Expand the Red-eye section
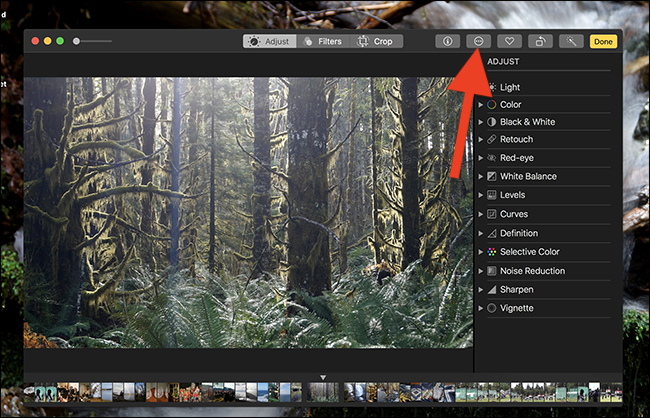 [480, 158]
